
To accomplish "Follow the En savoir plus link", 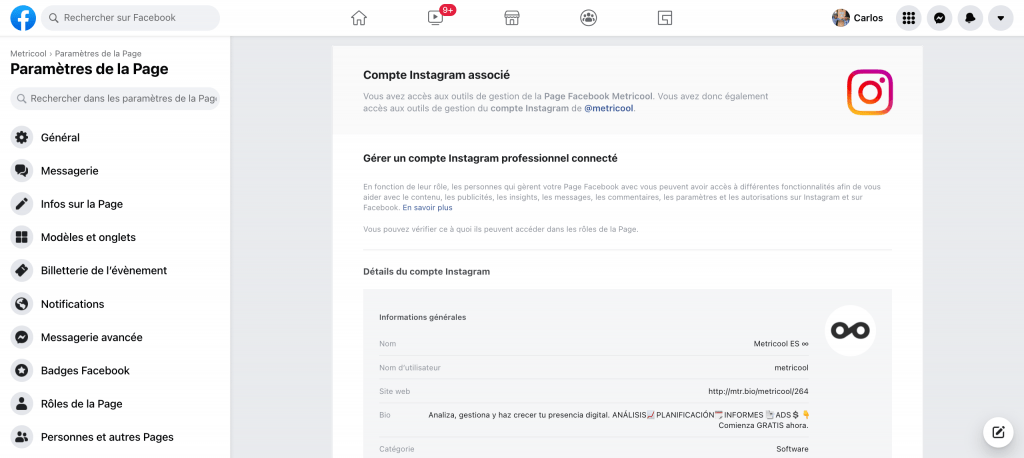I will tap(427, 208).
